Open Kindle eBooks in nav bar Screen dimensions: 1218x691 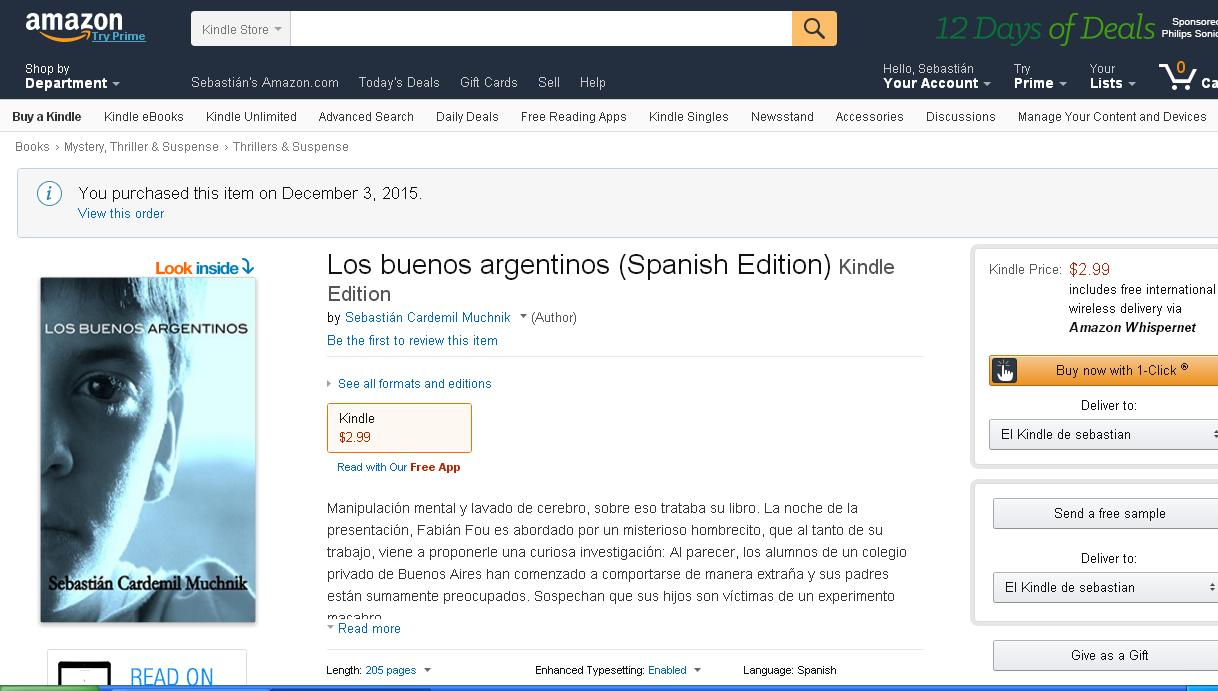click(x=144, y=116)
